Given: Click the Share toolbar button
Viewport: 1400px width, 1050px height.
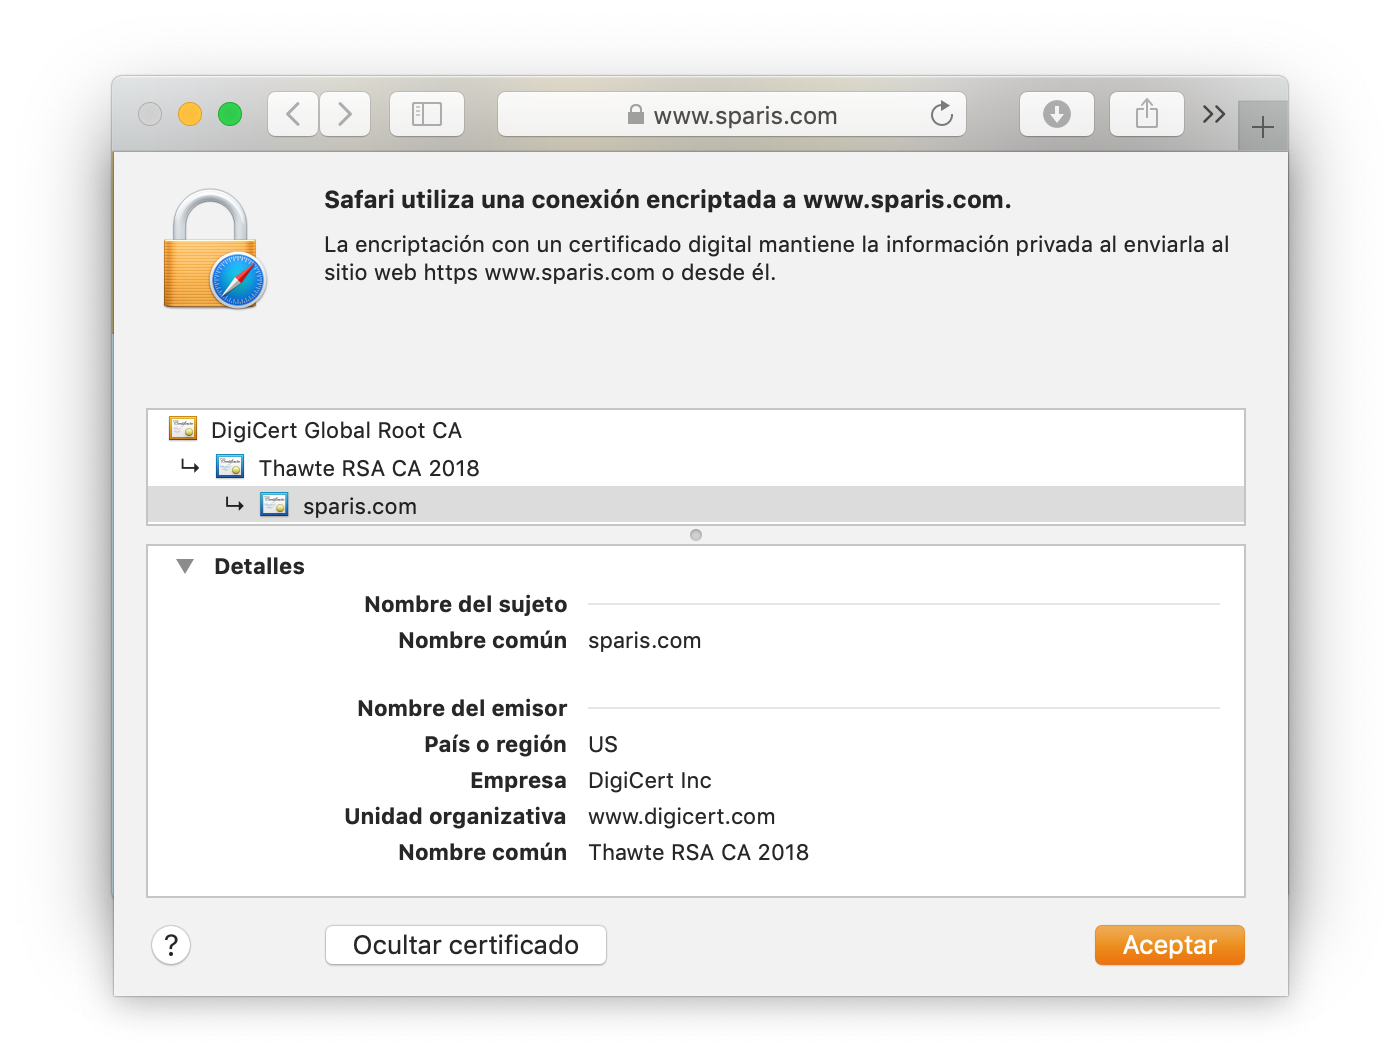Looking at the screenshot, I should tap(1147, 114).
